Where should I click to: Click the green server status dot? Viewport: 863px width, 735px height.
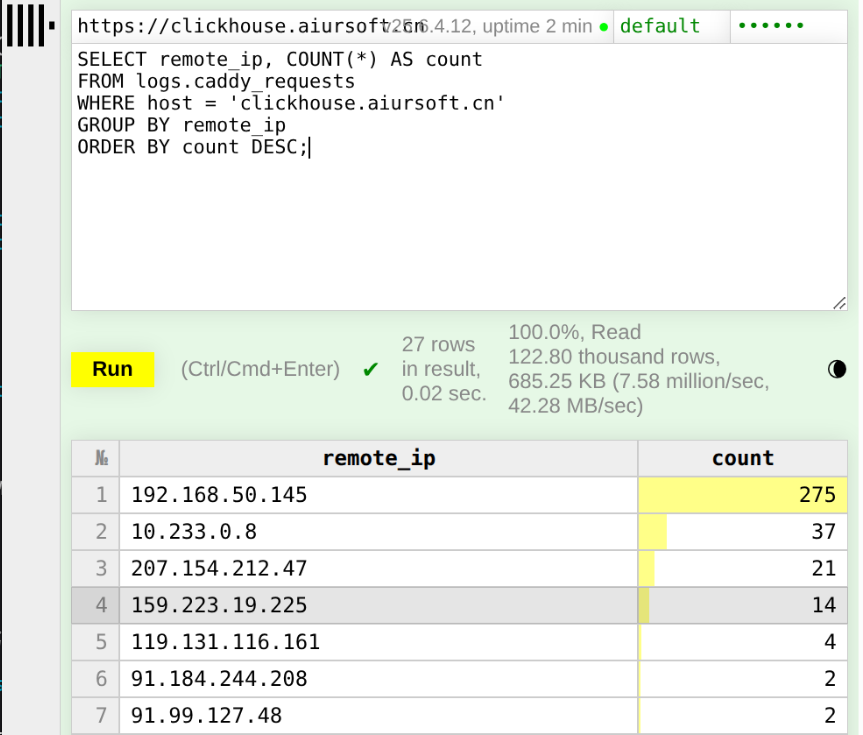pyautogui.click(x=604, y=27)
